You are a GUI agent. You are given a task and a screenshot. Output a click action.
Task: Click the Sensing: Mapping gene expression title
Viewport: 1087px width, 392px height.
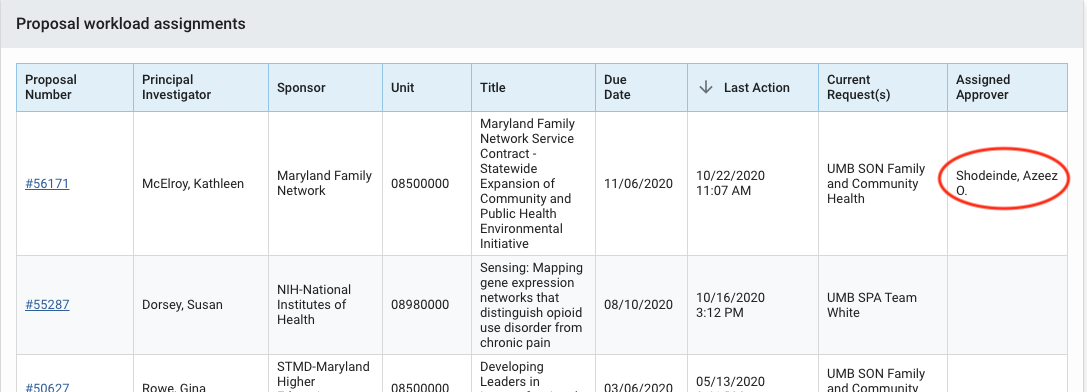coord(532,305)
